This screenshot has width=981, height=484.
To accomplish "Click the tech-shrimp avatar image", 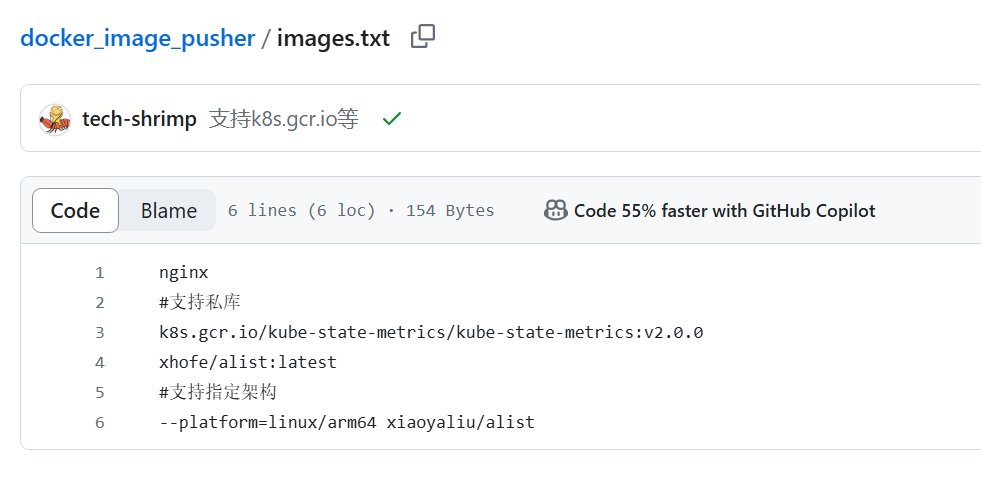I will point(55,119).
